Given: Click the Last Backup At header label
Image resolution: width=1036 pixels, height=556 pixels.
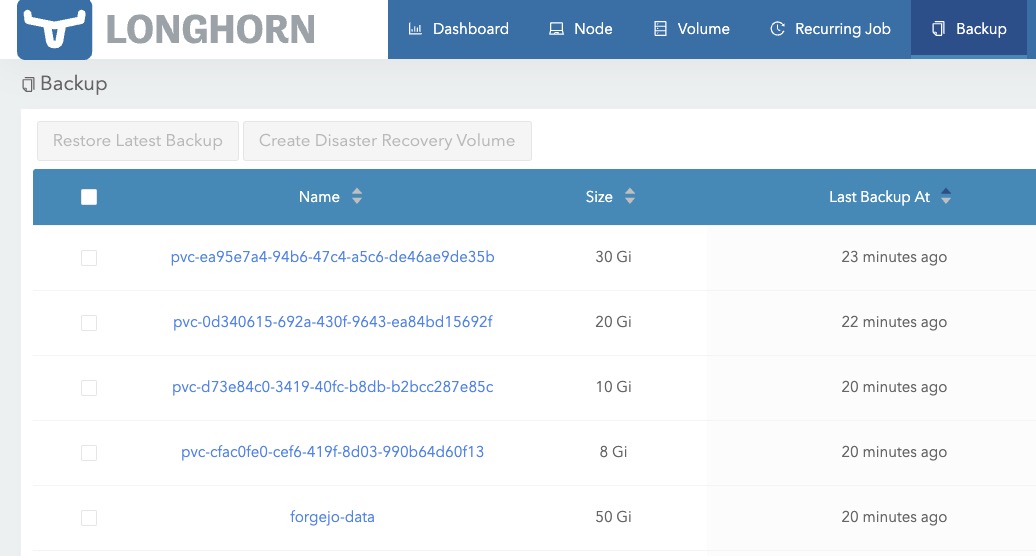Looking at the screenshot, I should coord(879,197).
